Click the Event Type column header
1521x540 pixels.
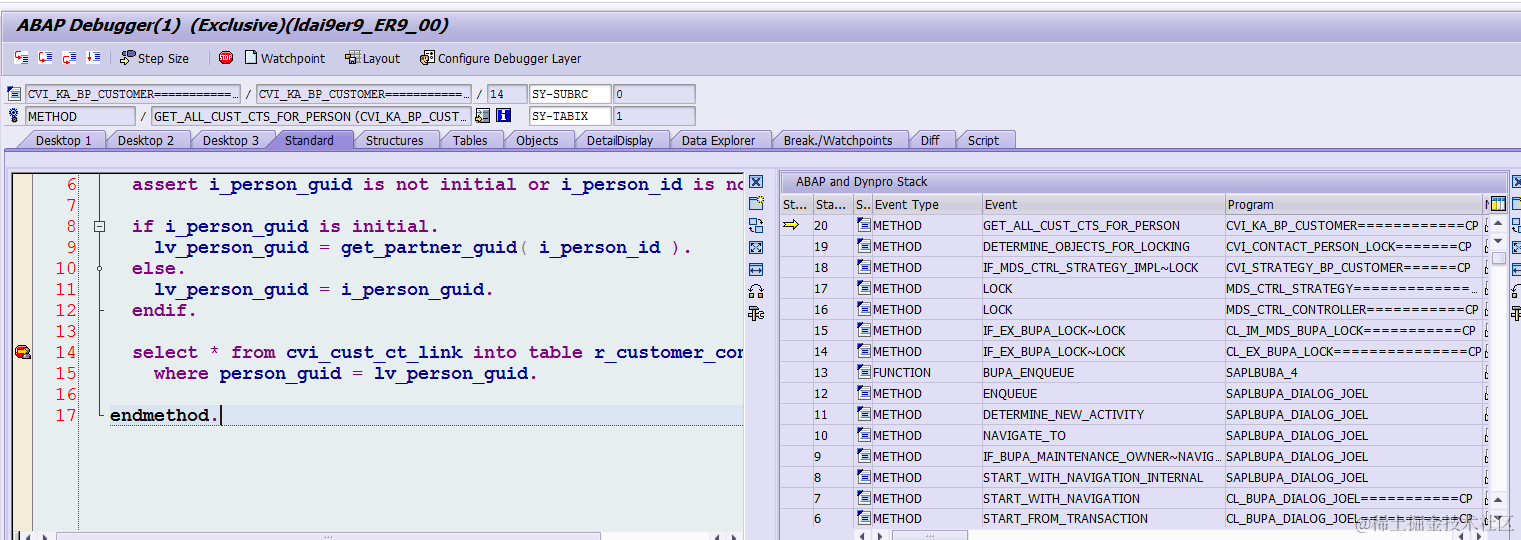926,204
